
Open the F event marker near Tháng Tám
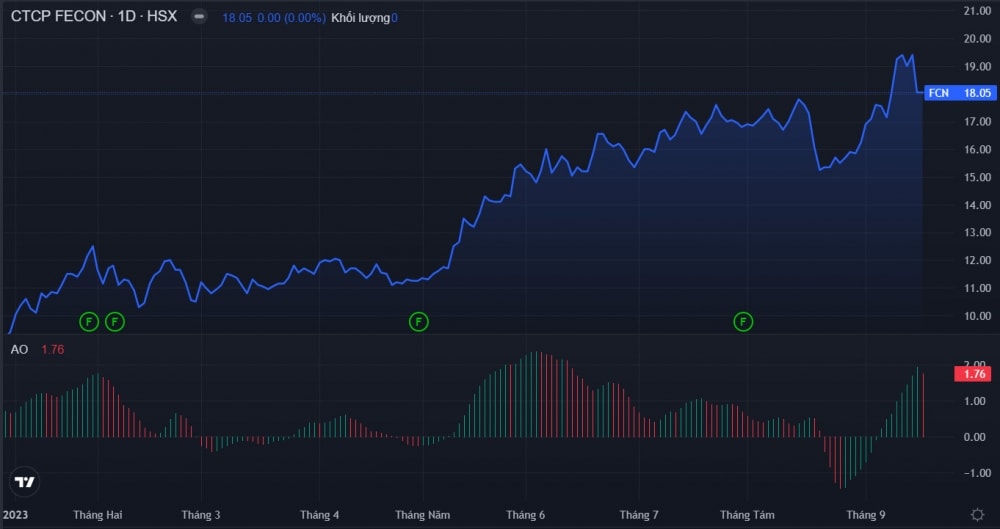click(743, 322)
